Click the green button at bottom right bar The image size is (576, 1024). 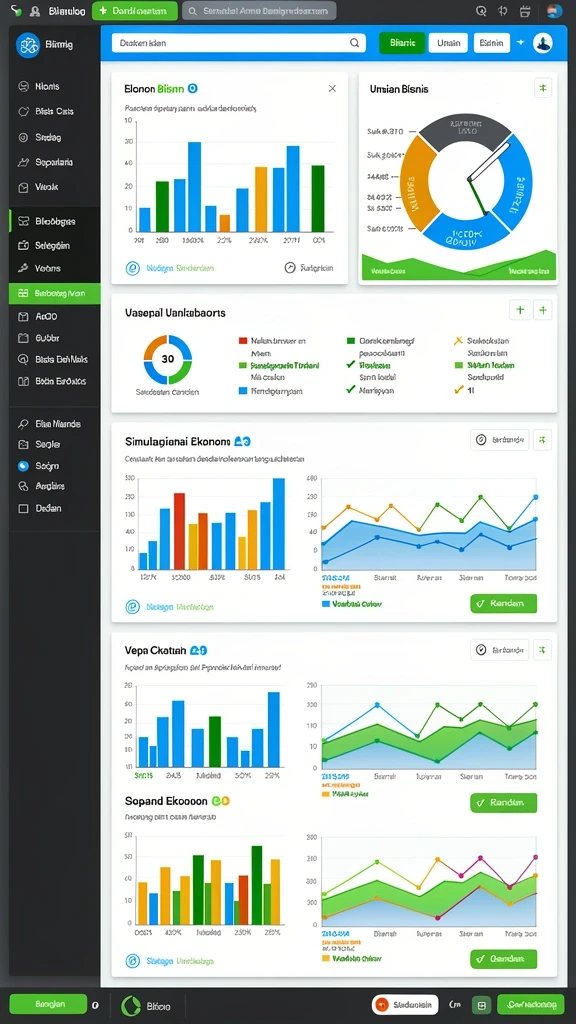[x=530, y=1004]
